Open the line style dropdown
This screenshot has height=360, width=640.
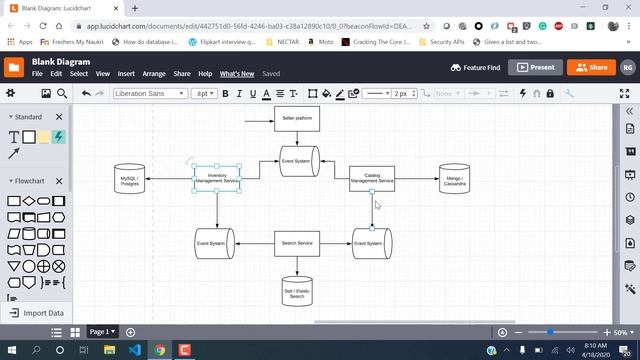coord(376,93)
